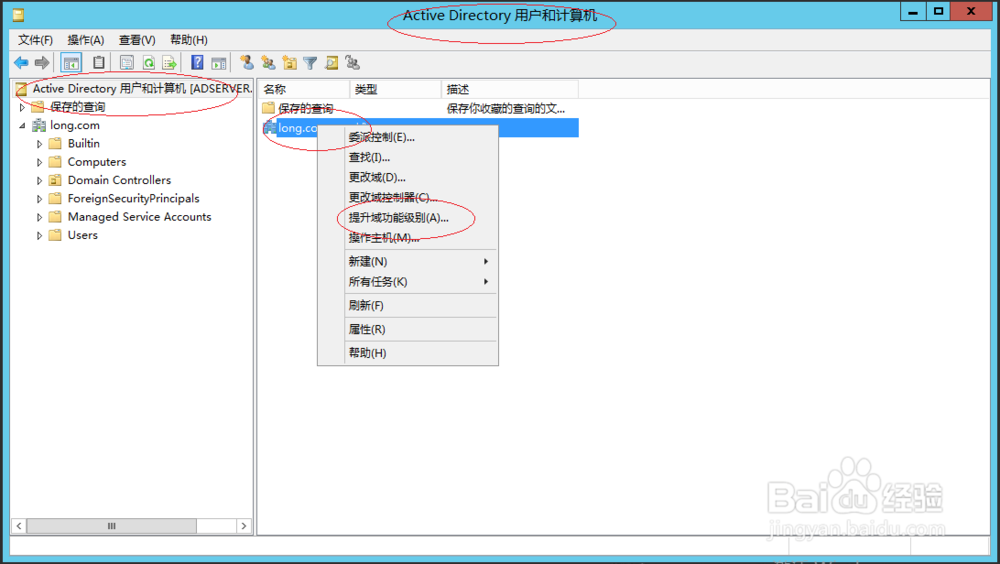Choose 刷新(F) from context menu

point(408,306)
